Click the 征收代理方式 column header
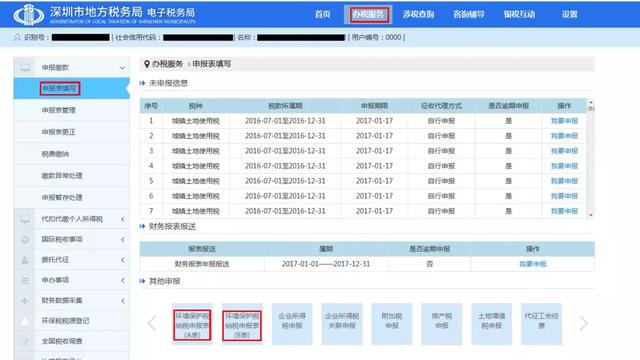 (x=441, y=106)
